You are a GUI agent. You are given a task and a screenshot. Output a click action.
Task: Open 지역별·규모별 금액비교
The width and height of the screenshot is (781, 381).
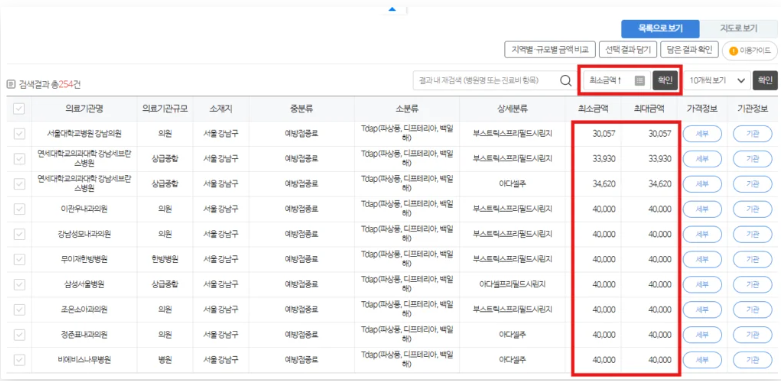550,50
